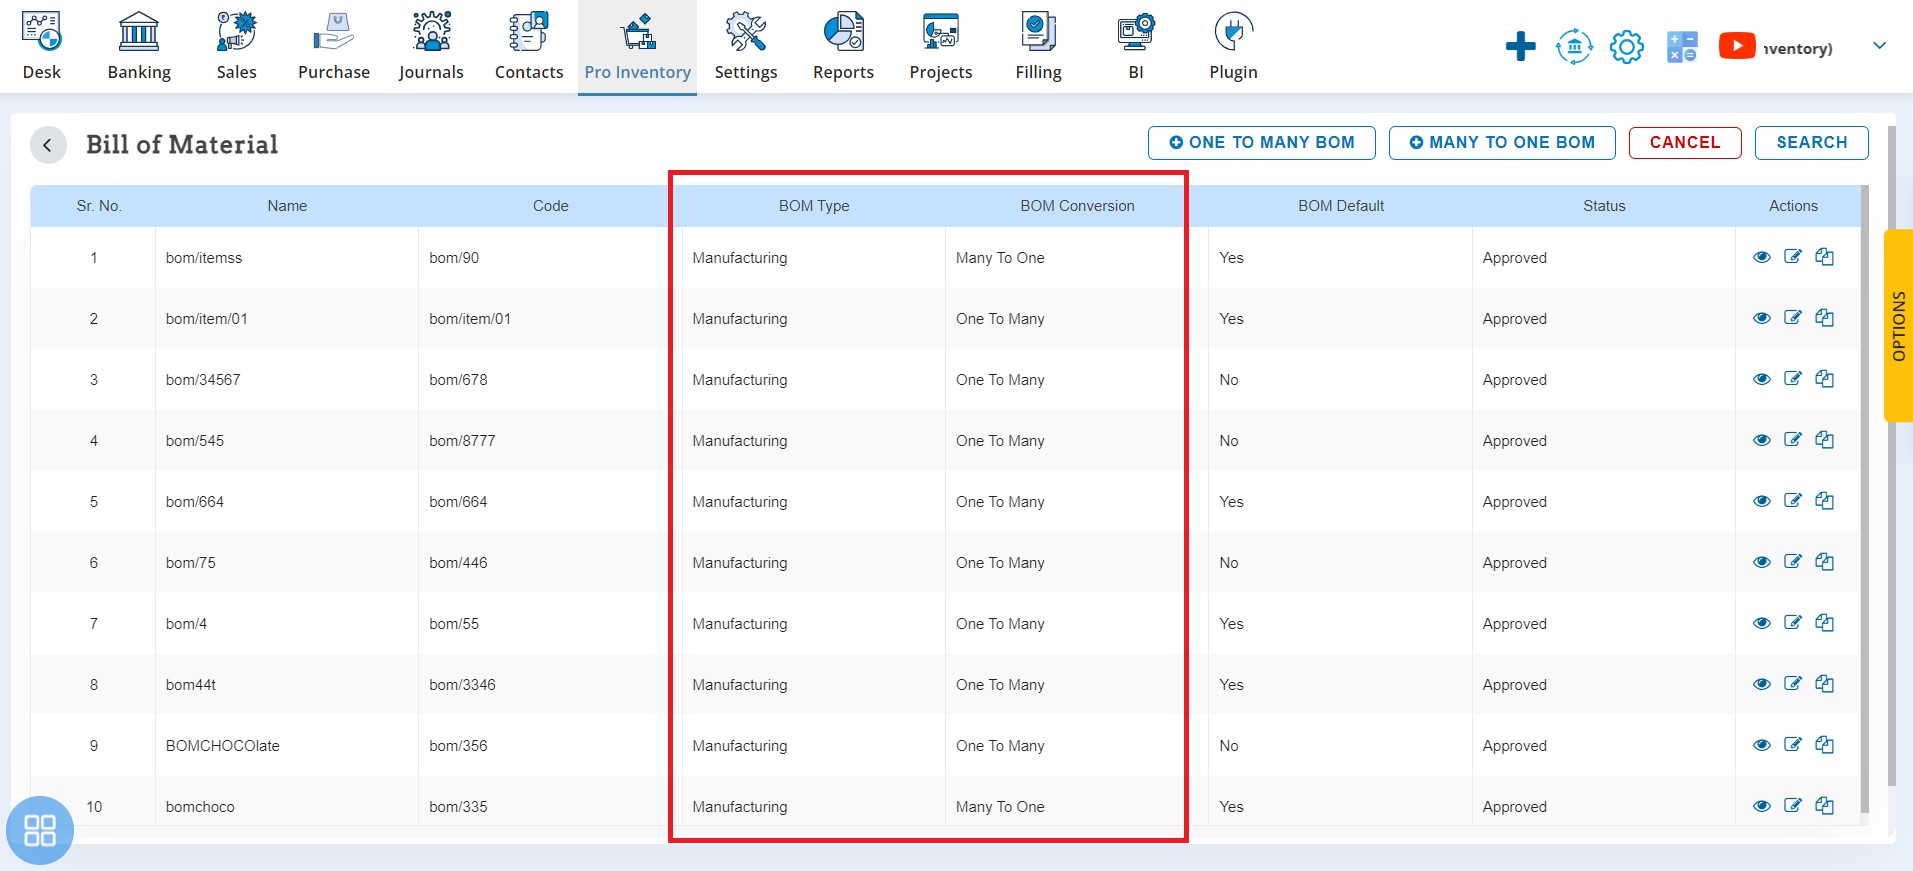Screen dimensions: 1913x871
Task: Click the CANCEL button
Action: [1685, 142]
